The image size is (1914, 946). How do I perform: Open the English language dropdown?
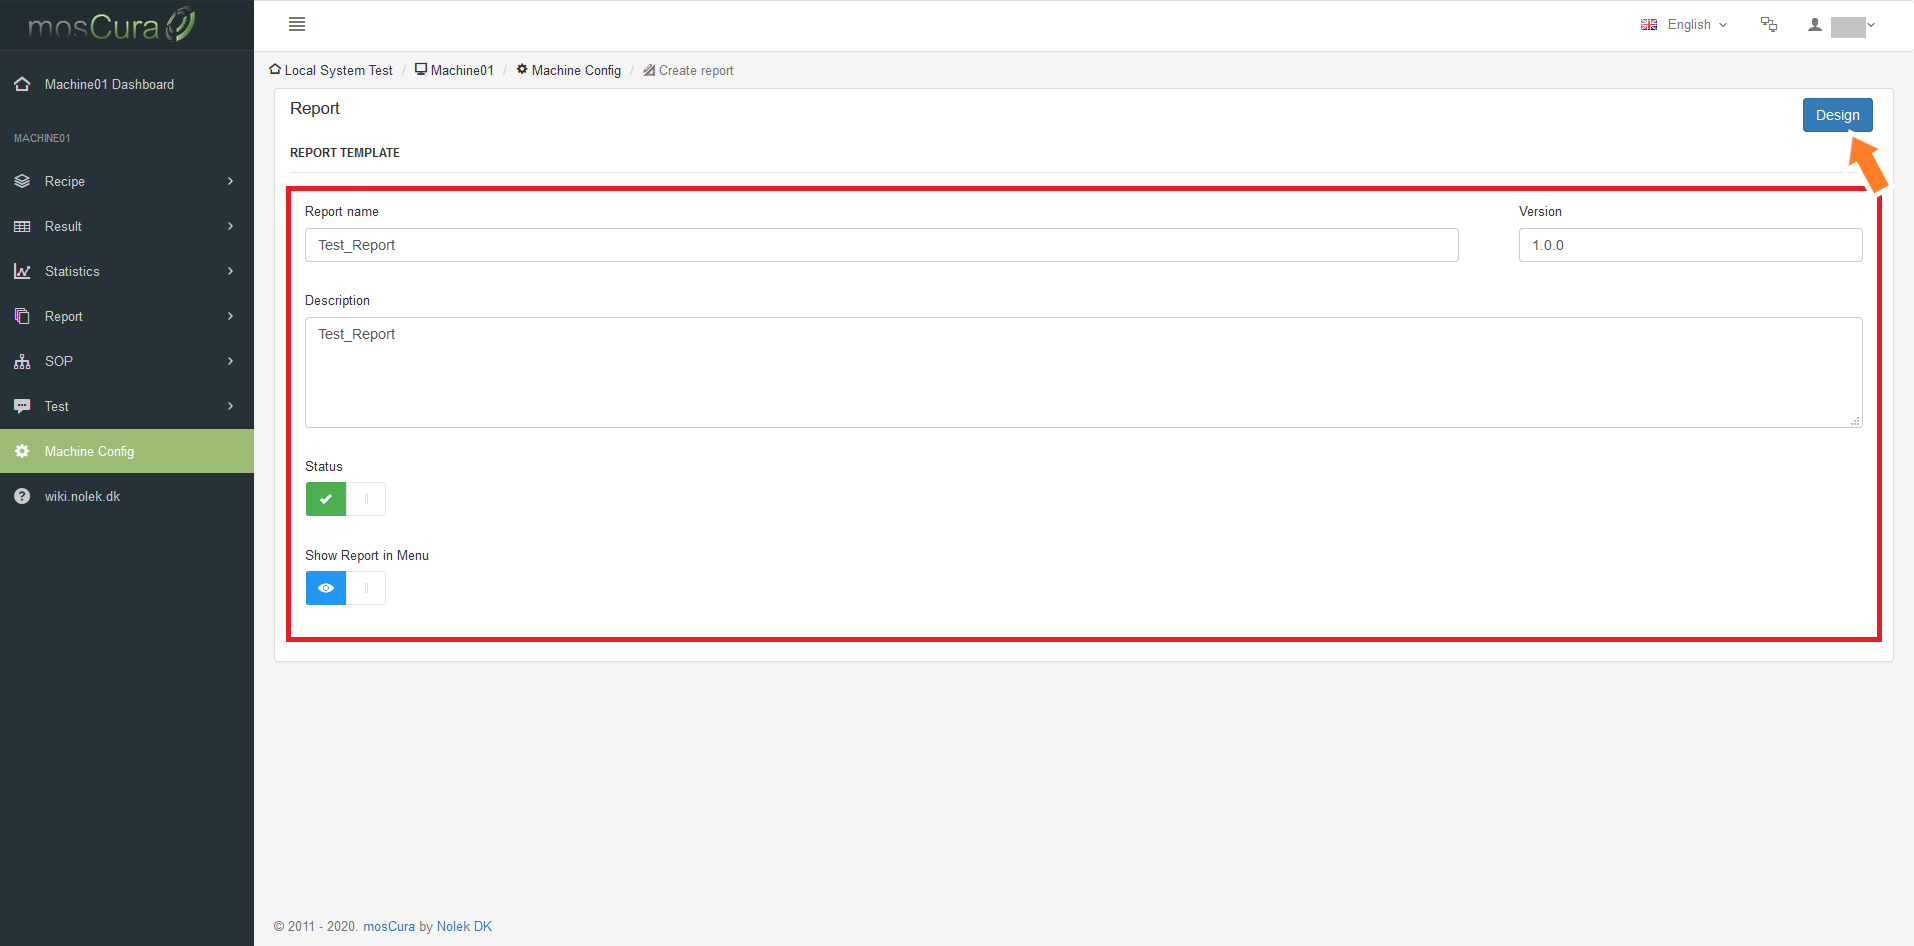[1684, 24]
